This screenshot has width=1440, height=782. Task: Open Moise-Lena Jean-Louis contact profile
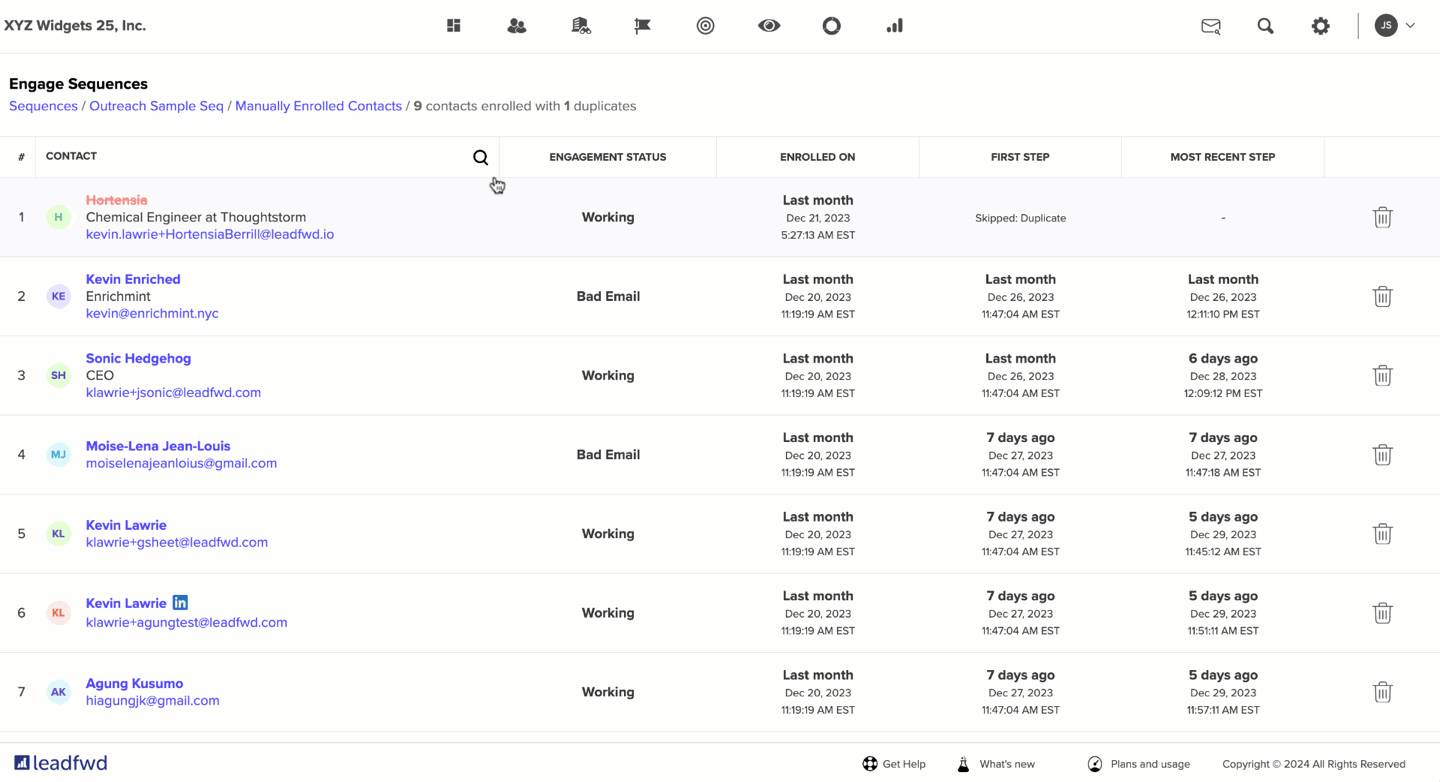point(158,446)
